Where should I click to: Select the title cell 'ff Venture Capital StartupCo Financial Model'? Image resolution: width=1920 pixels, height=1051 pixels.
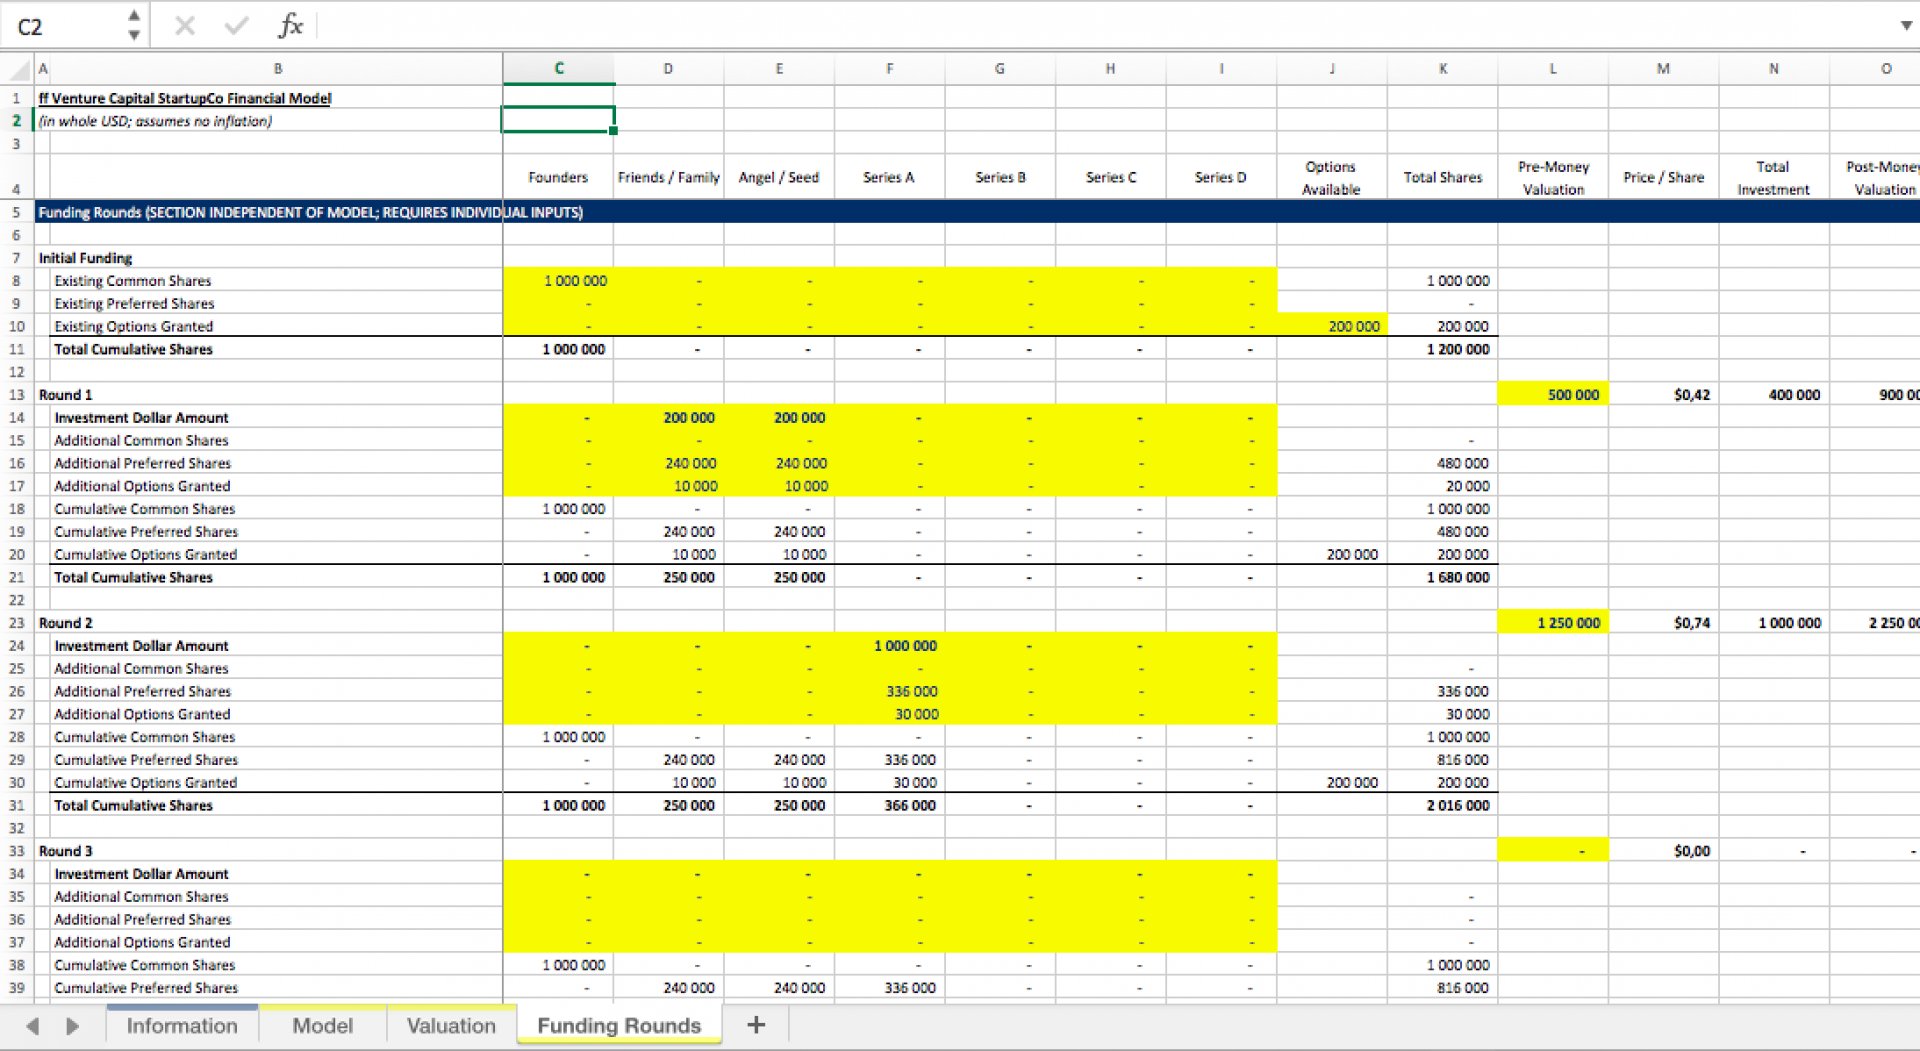pos(185,98)
